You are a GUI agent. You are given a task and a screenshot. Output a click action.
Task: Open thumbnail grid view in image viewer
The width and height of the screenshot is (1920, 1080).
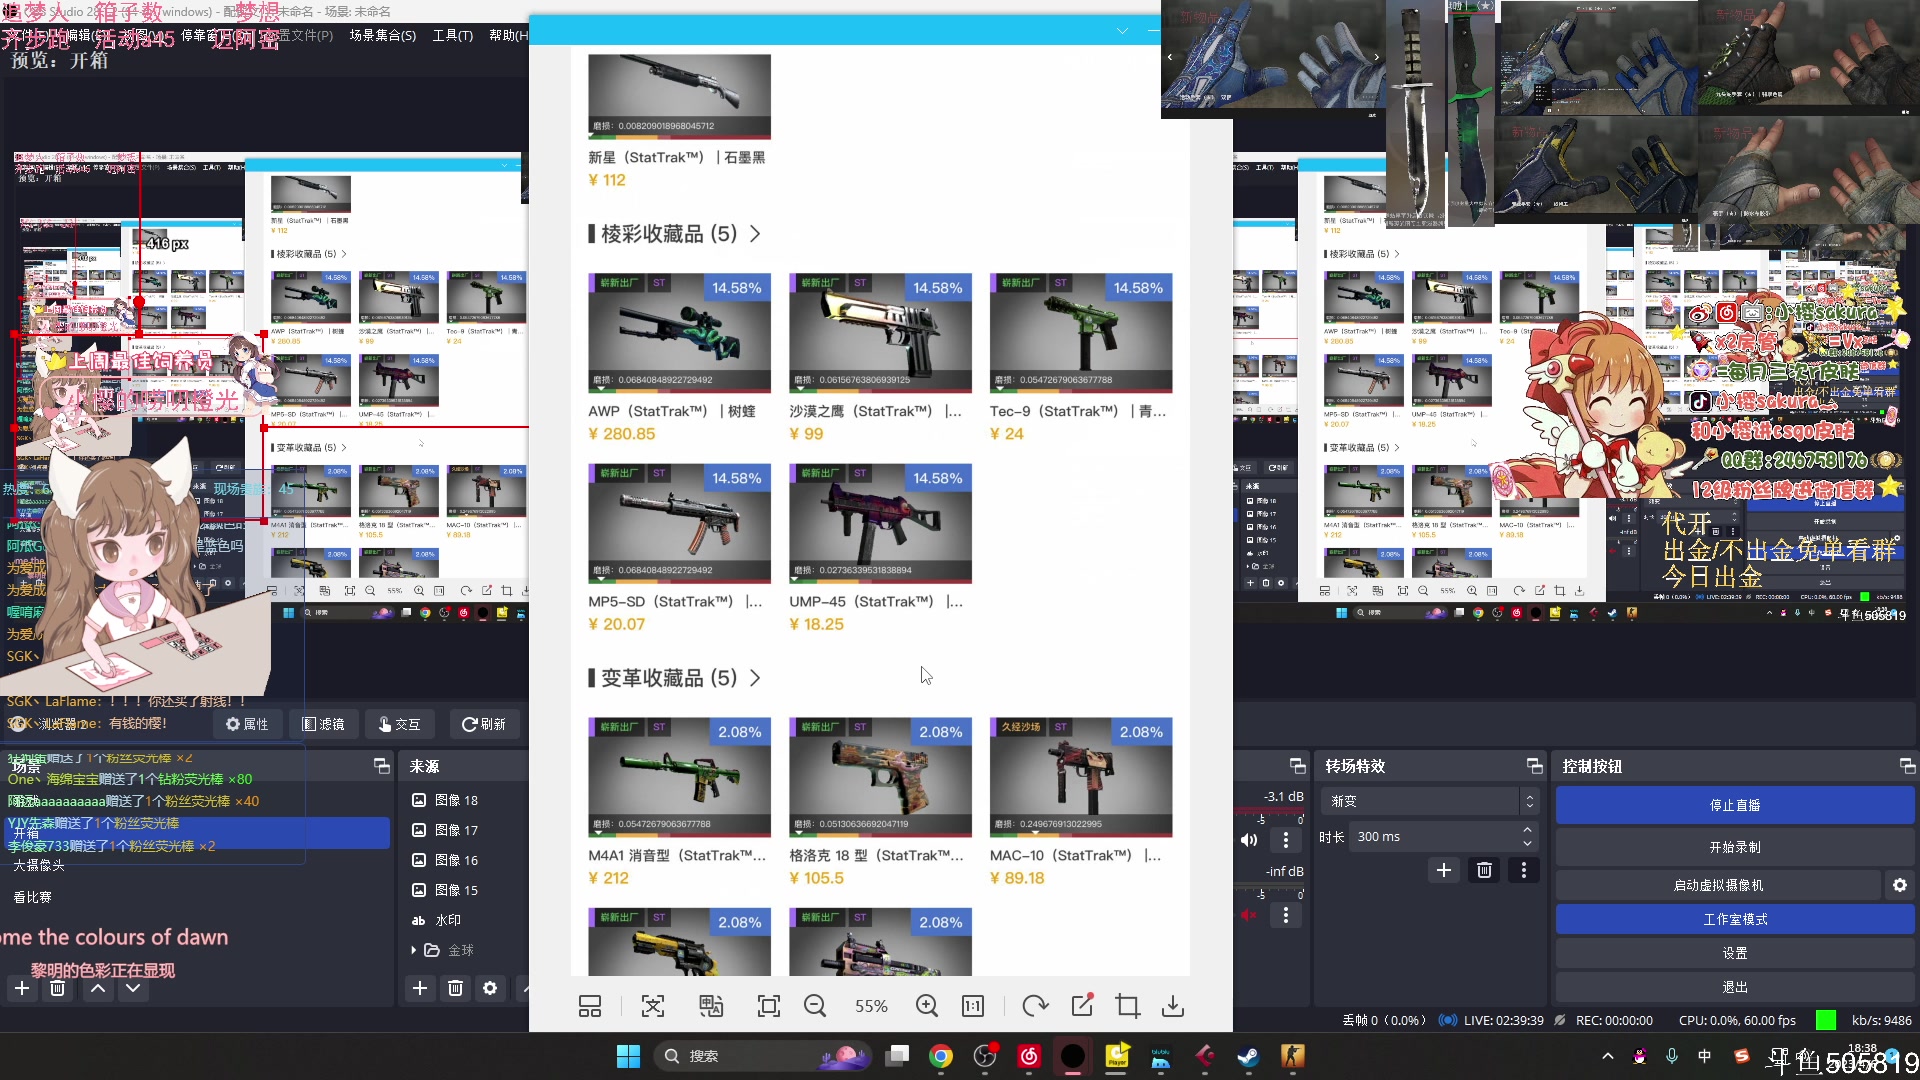point(590,1006)
